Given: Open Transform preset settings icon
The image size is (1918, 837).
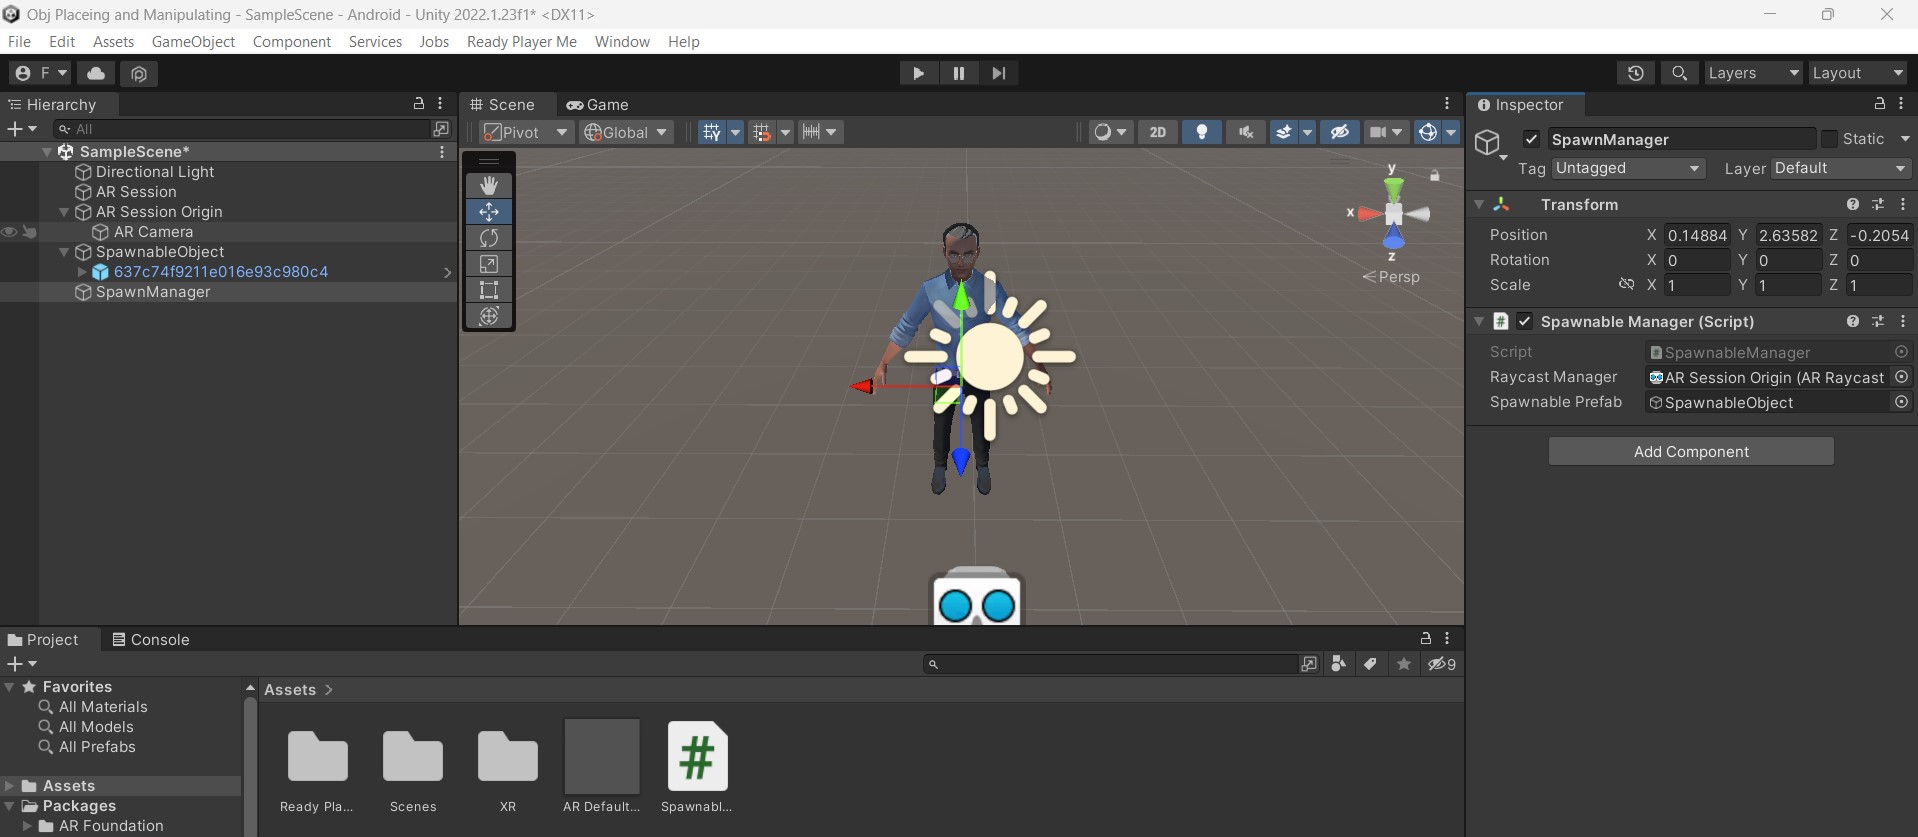Looking at the screenshot, I should point(1878,204).
